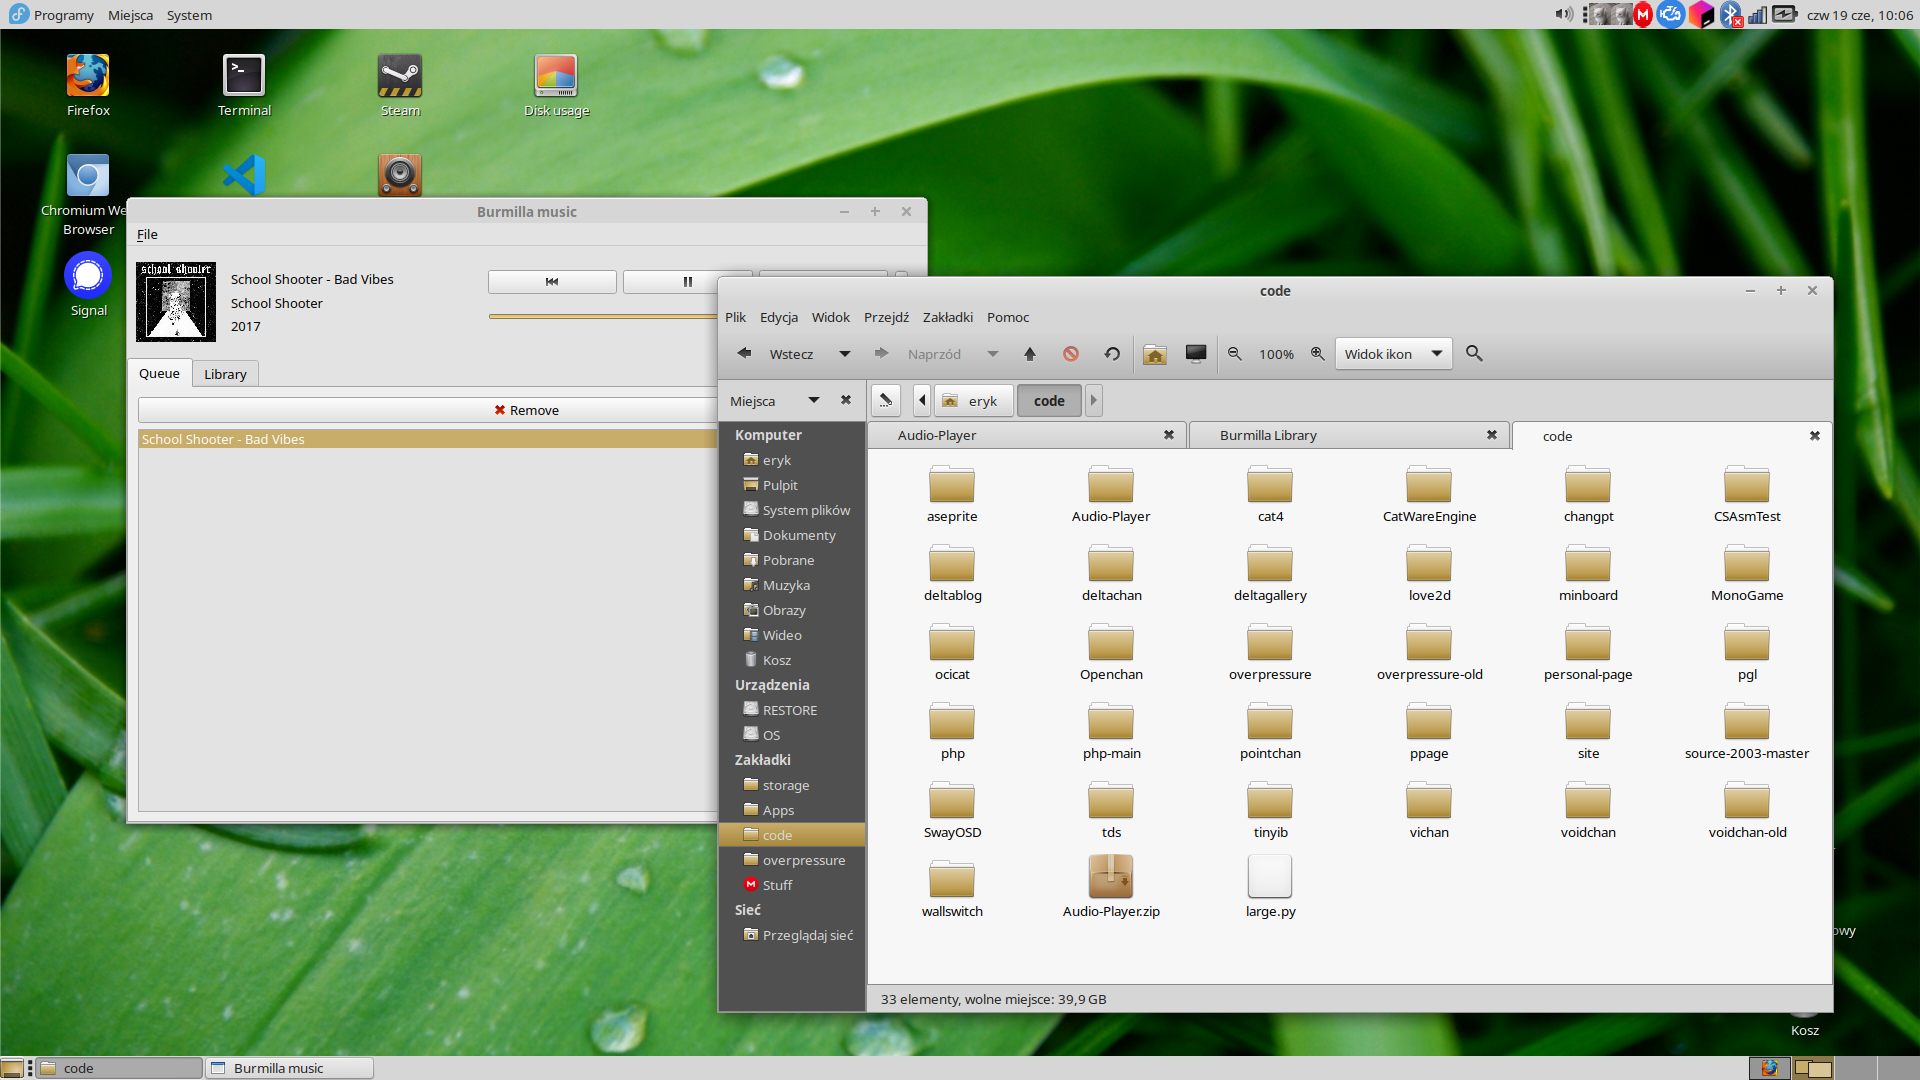Select the SwayOSD folder
Image resolution: width=1920 pixels, height=1080 pixels.
pyautogui.click(x=952, y=811)
